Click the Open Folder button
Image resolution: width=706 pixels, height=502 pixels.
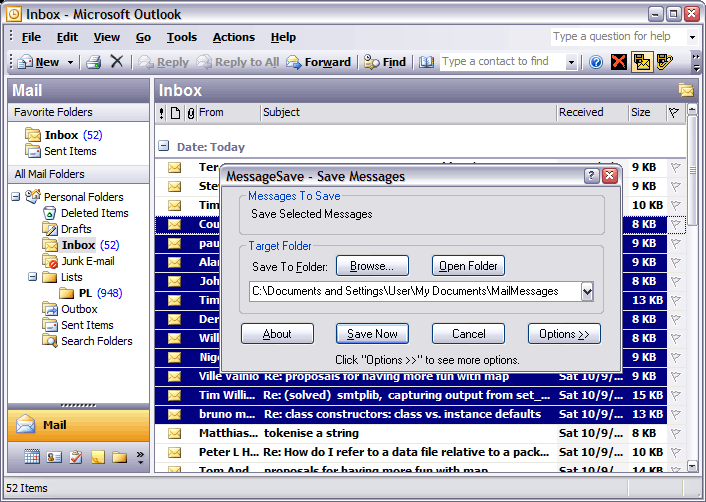point(468,266)
